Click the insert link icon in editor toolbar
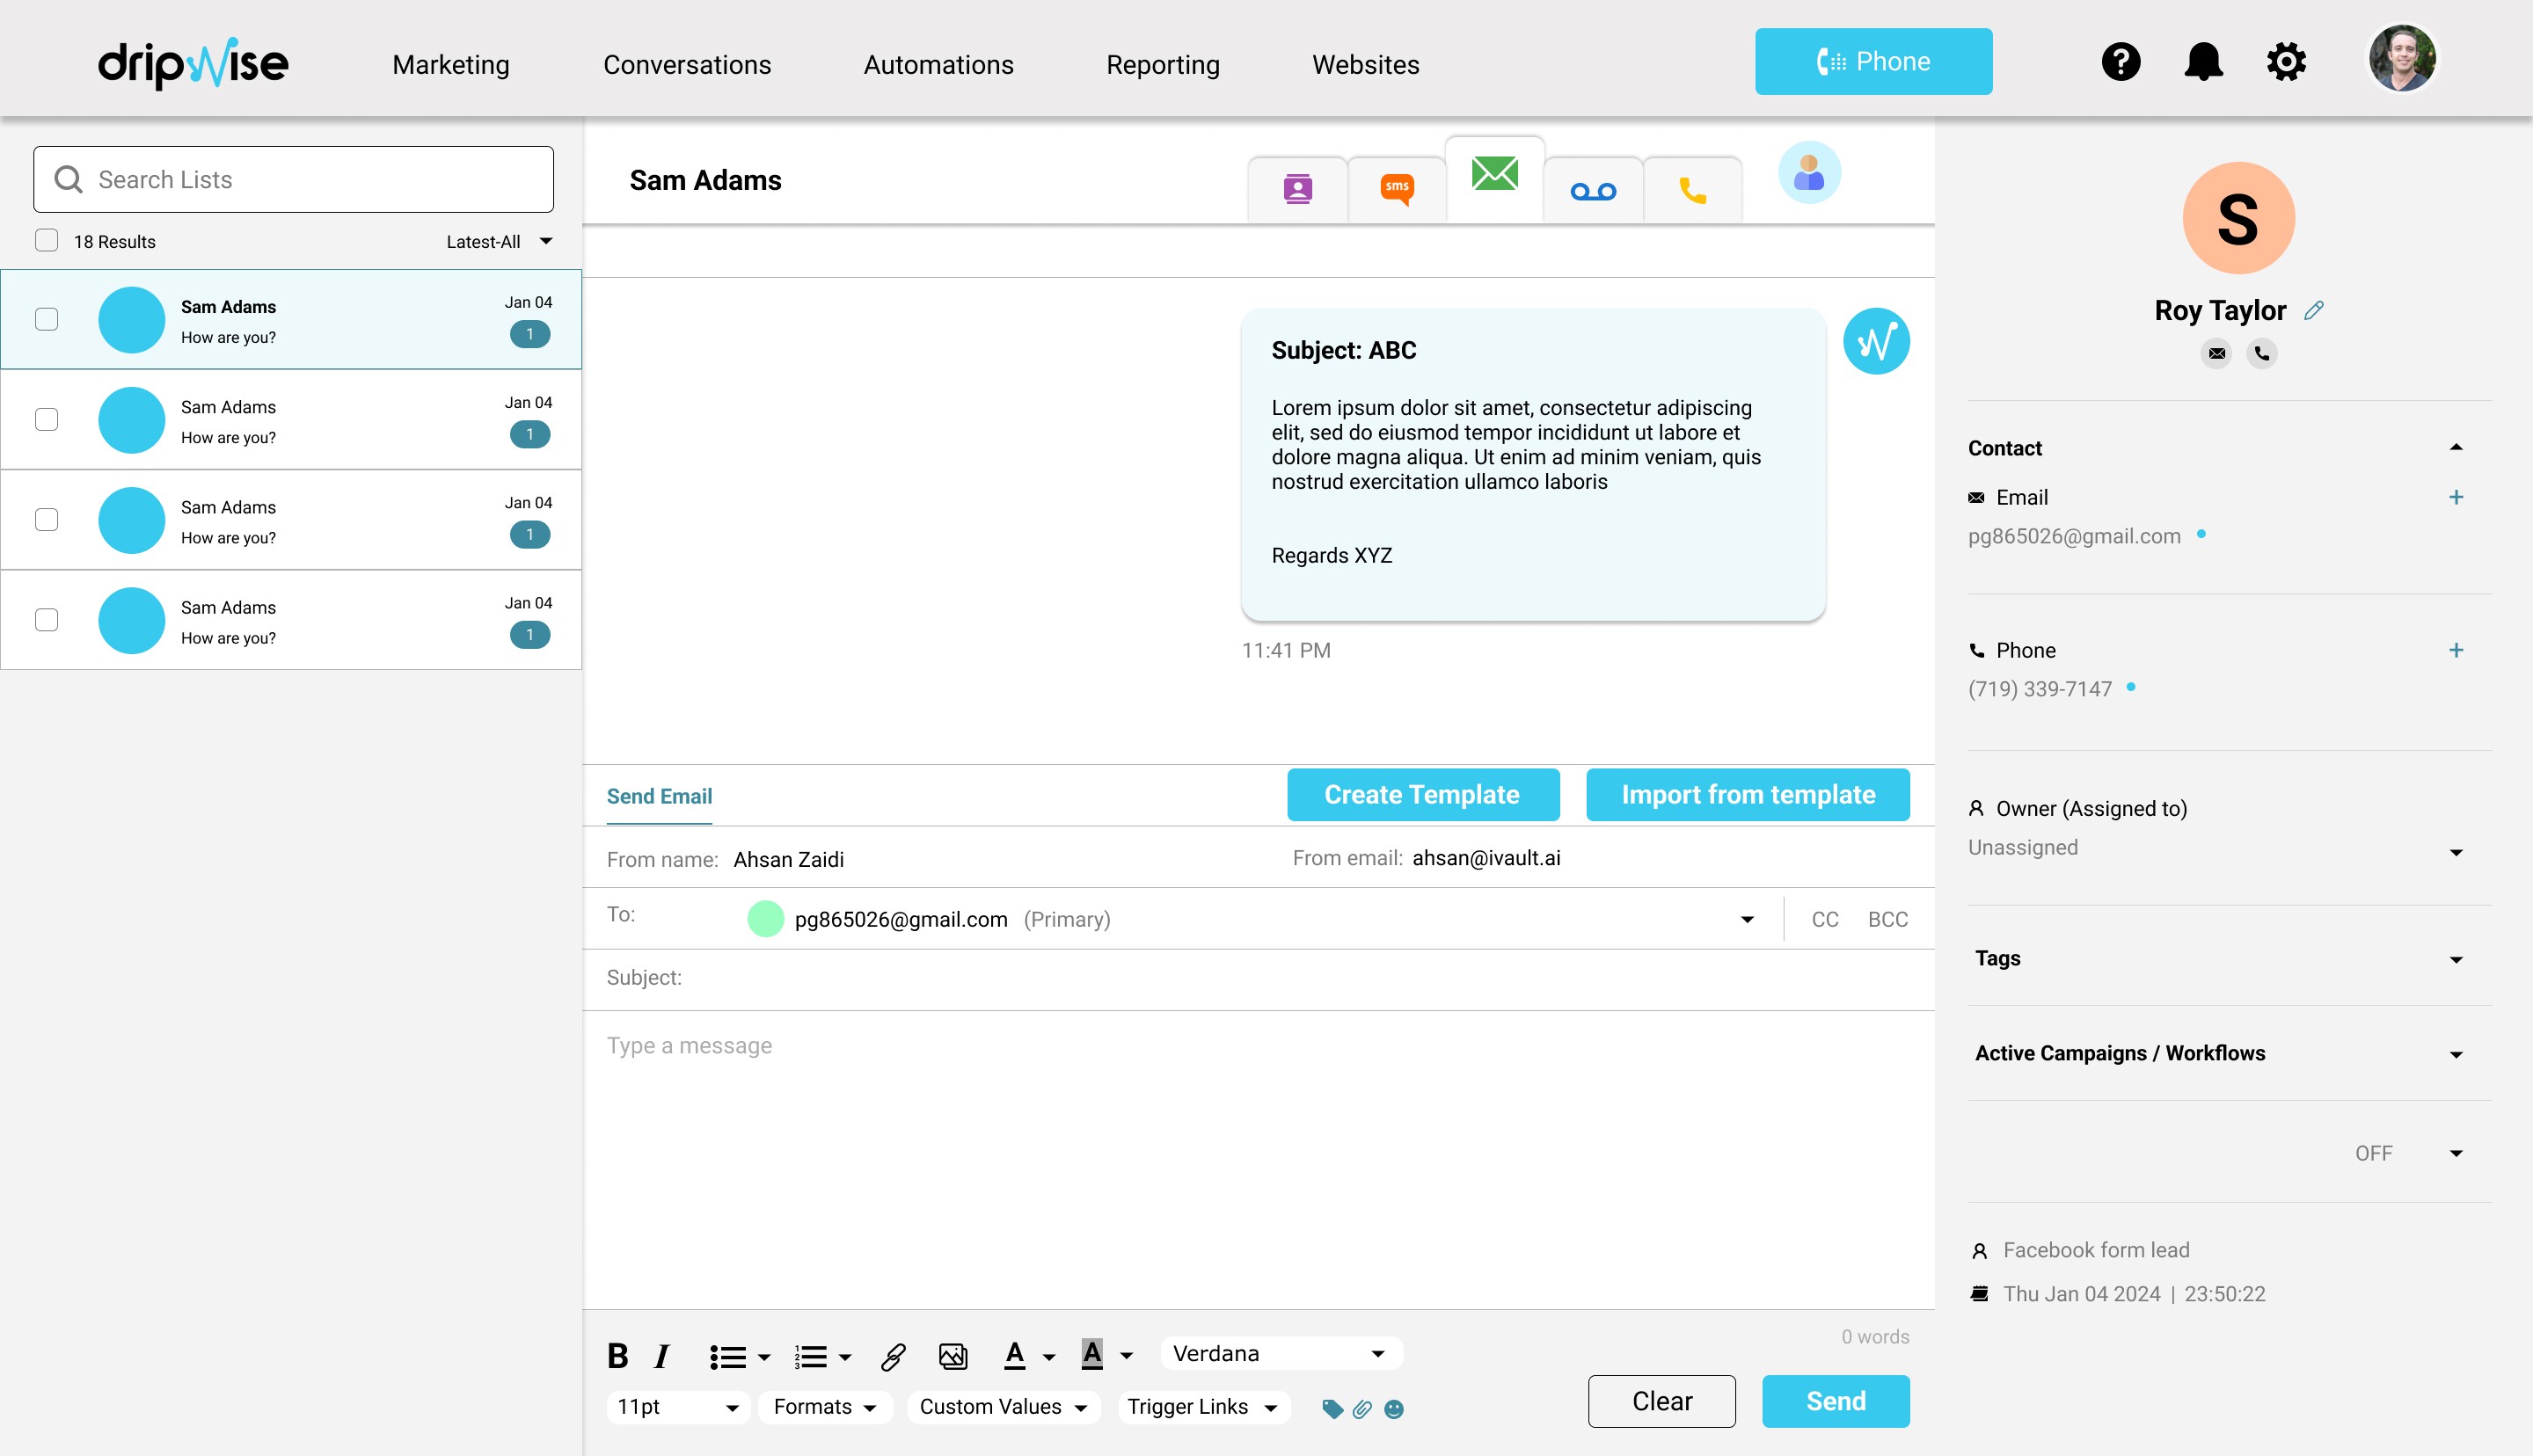Image resolution: width=2533 pixels, height=1456 pixels. (893, 1356)
